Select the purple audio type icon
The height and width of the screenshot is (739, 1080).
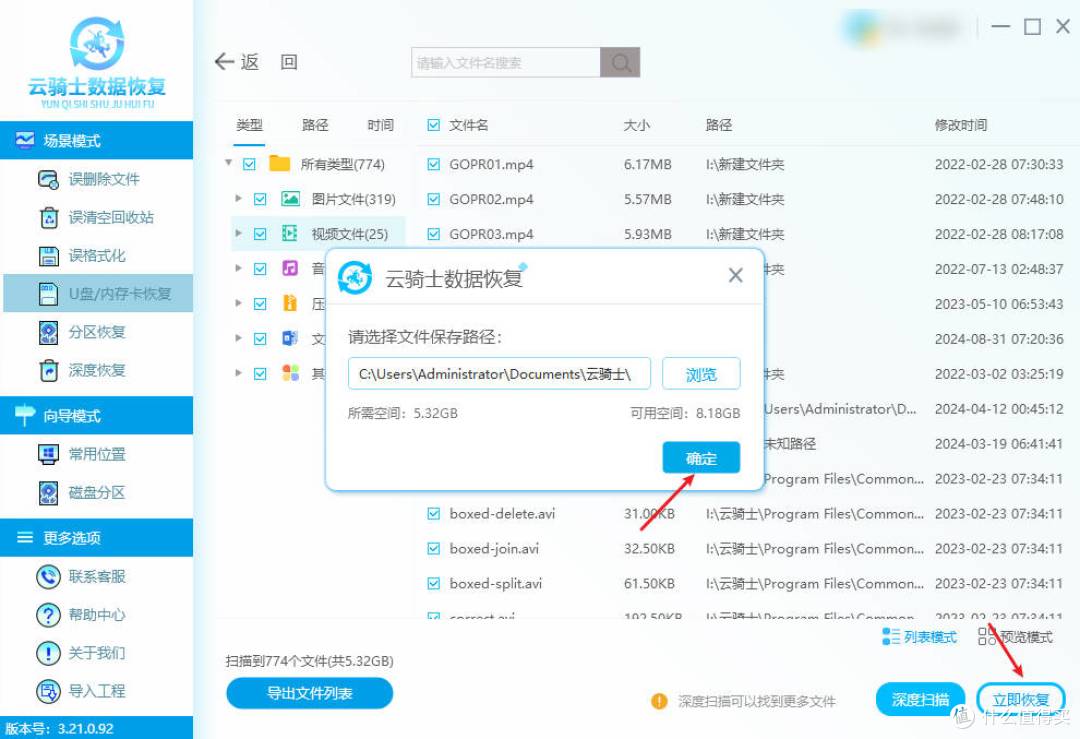click(290, 269)
